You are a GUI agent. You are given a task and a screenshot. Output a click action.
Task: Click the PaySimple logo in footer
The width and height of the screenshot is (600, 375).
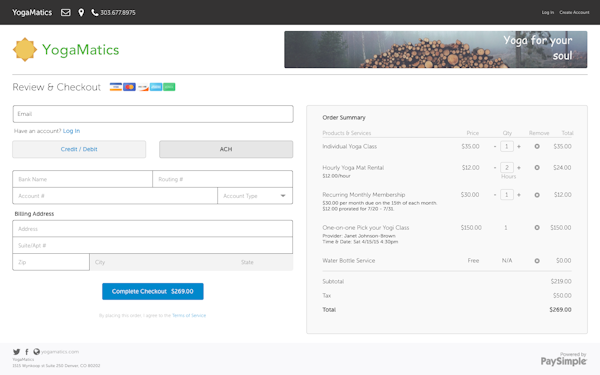563,361
